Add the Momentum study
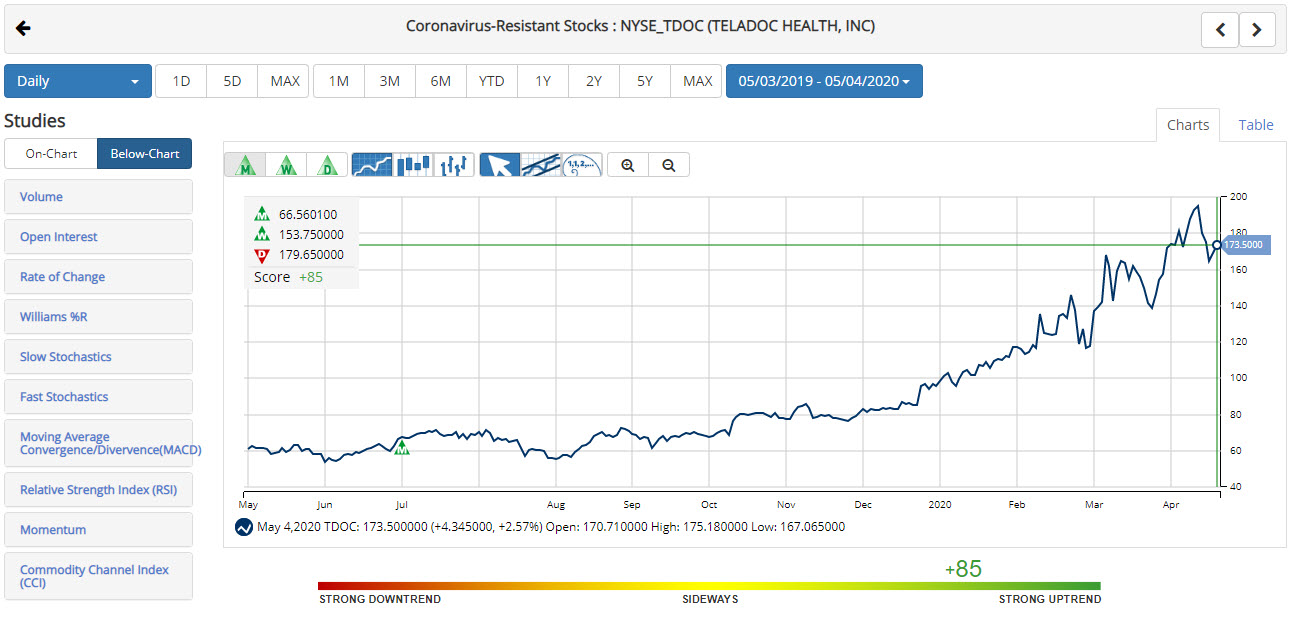This screenshot has height=625, width=1297. [98, 530]
